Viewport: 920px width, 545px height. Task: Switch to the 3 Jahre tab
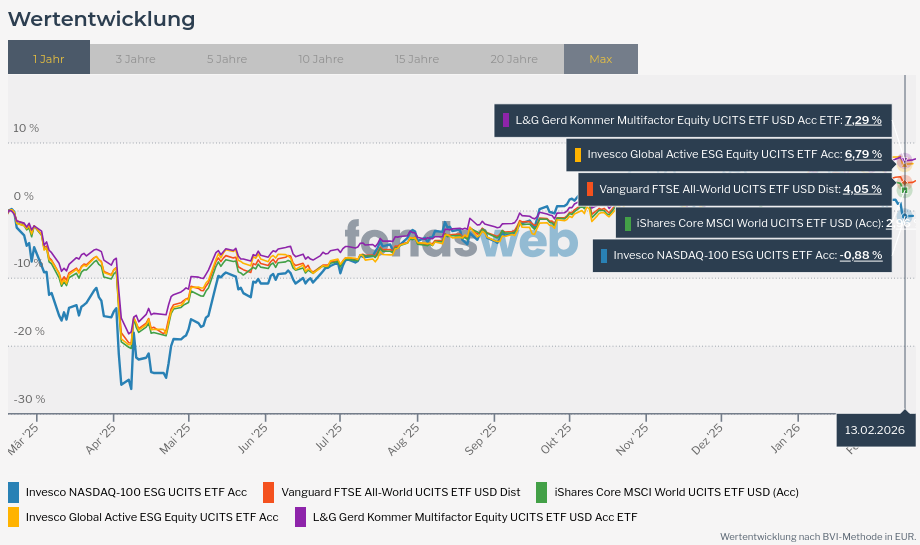point(136,59)
